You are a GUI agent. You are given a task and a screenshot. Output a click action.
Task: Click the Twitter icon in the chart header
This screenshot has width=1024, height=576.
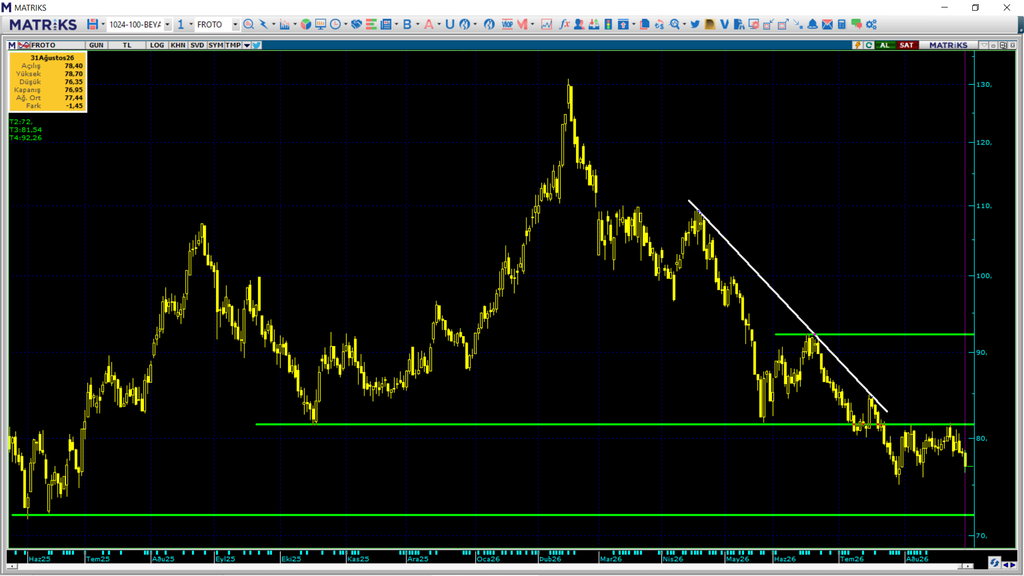click(257, 45)
